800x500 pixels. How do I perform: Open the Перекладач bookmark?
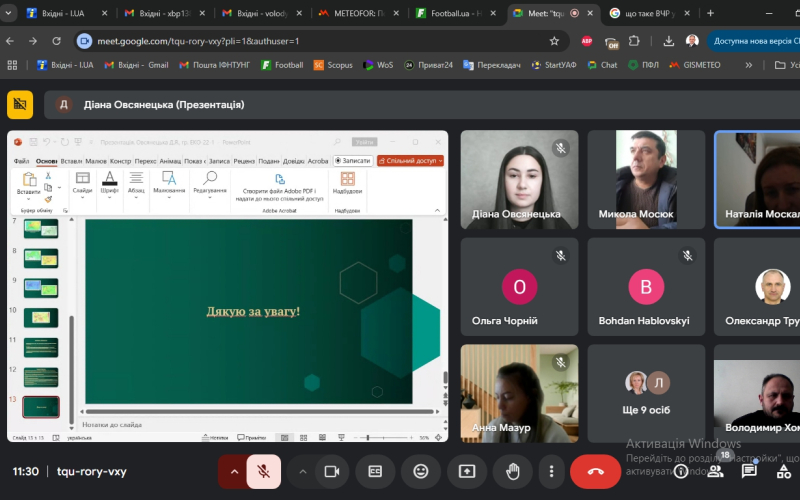pos(492,65)
